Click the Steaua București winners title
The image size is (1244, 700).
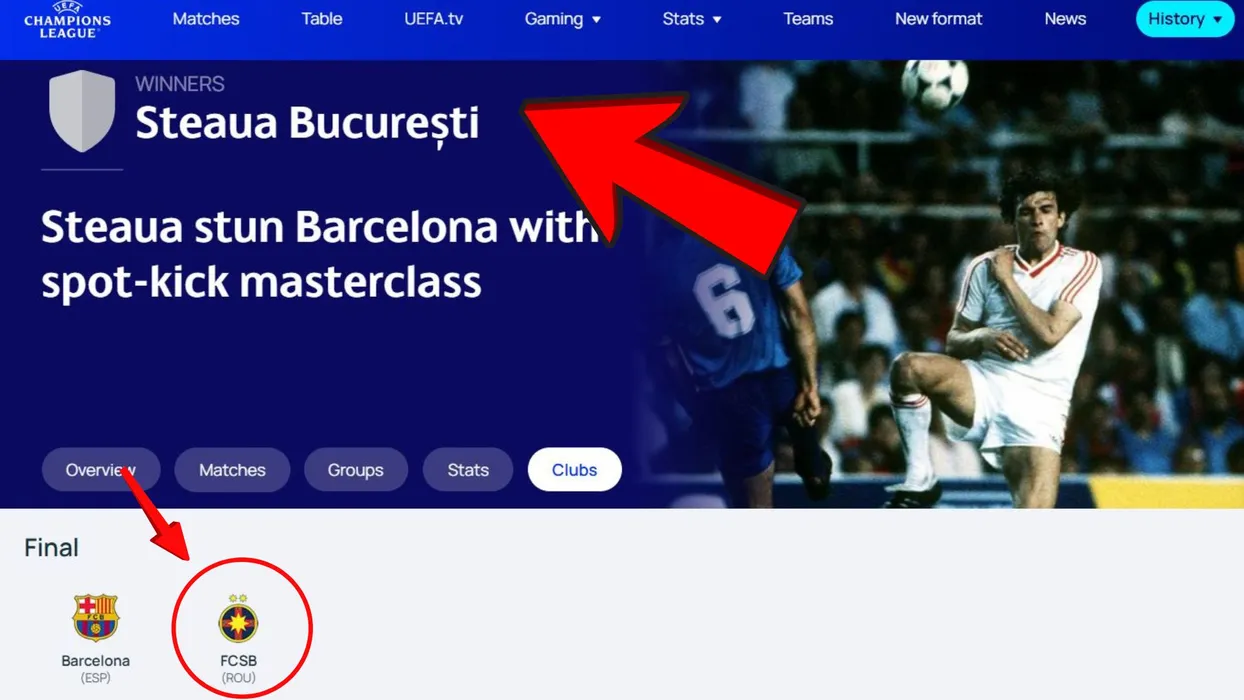307,123
